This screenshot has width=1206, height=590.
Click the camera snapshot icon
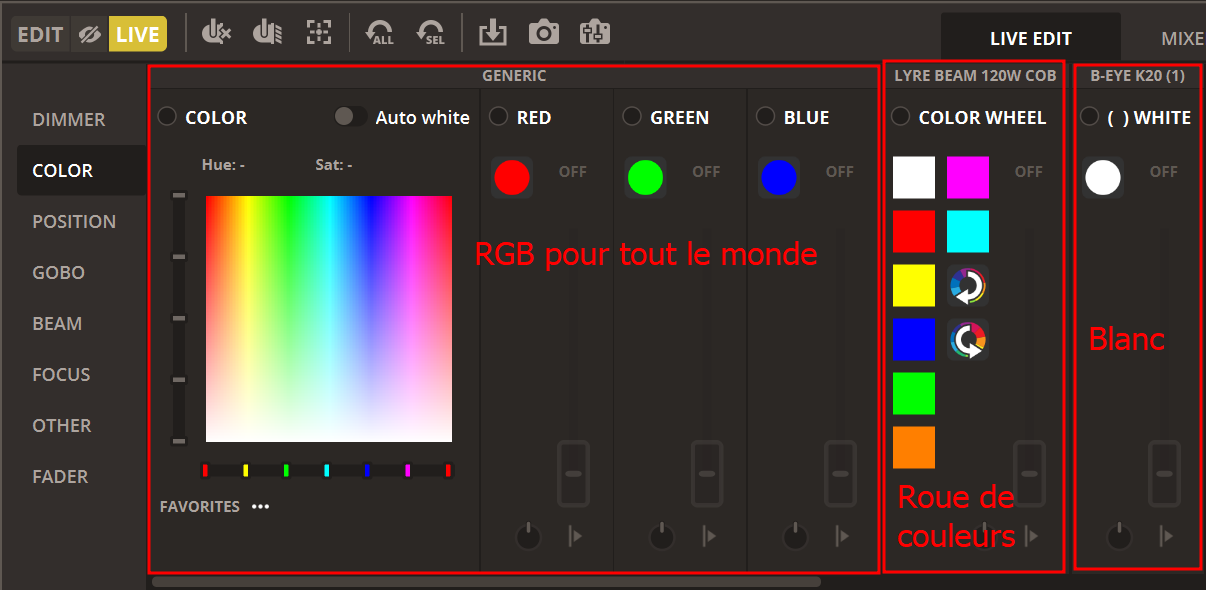click(x=544, y=33)
